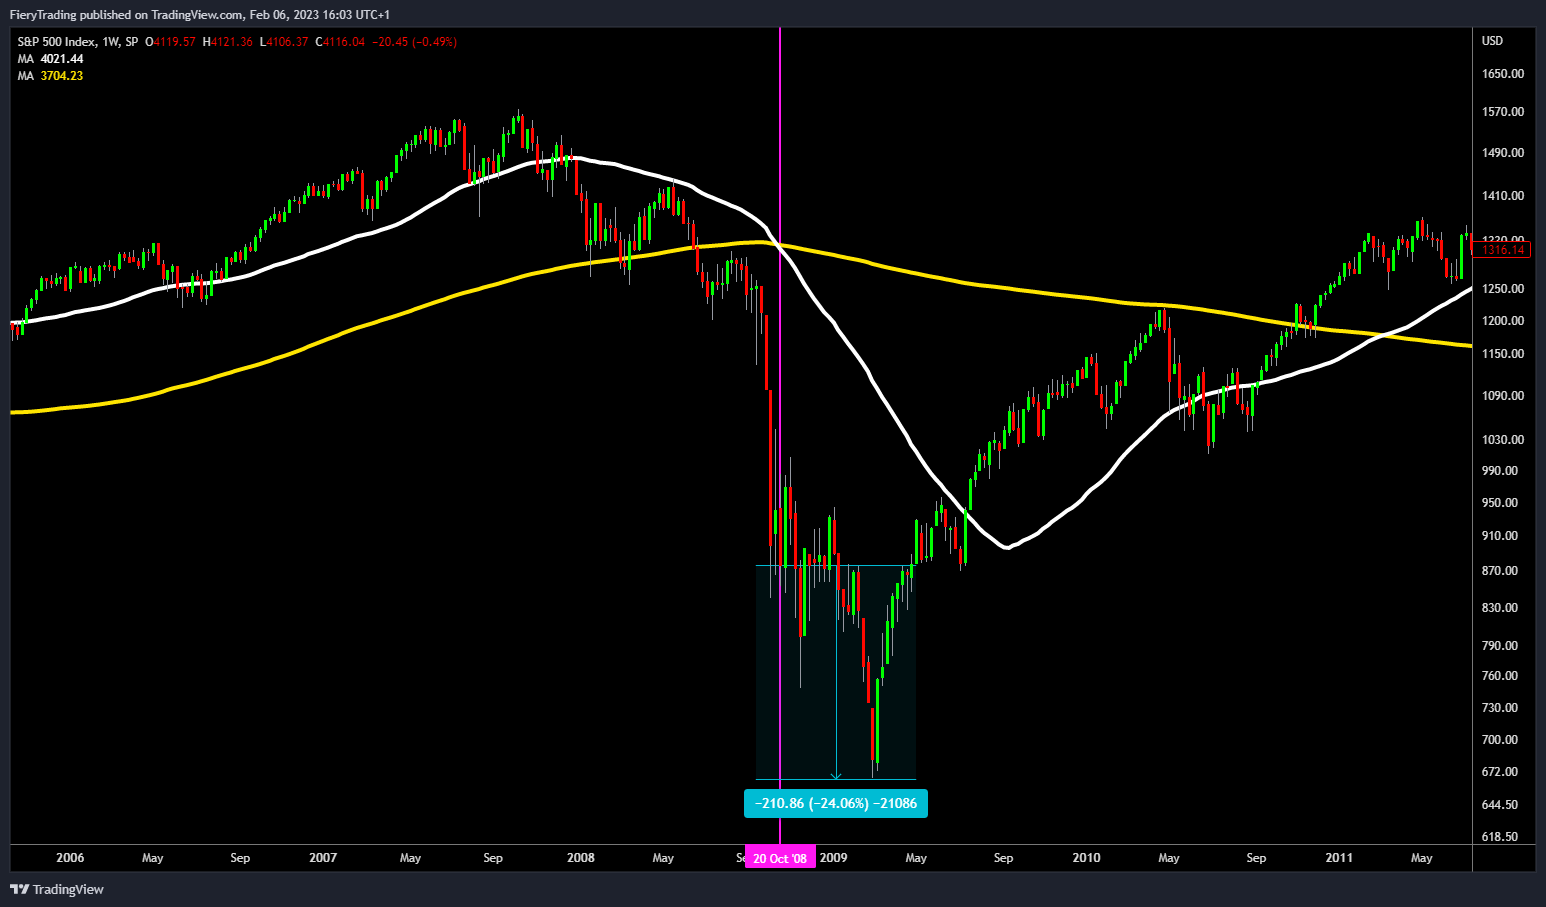
Task: Click the 700.00 price axis label
Action: (x=1500, y=740)
